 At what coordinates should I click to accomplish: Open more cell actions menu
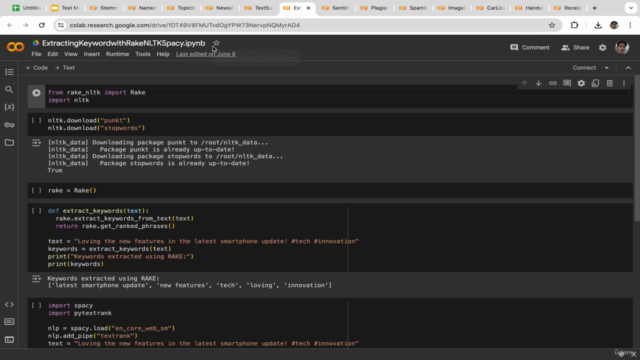click(624, 83)
